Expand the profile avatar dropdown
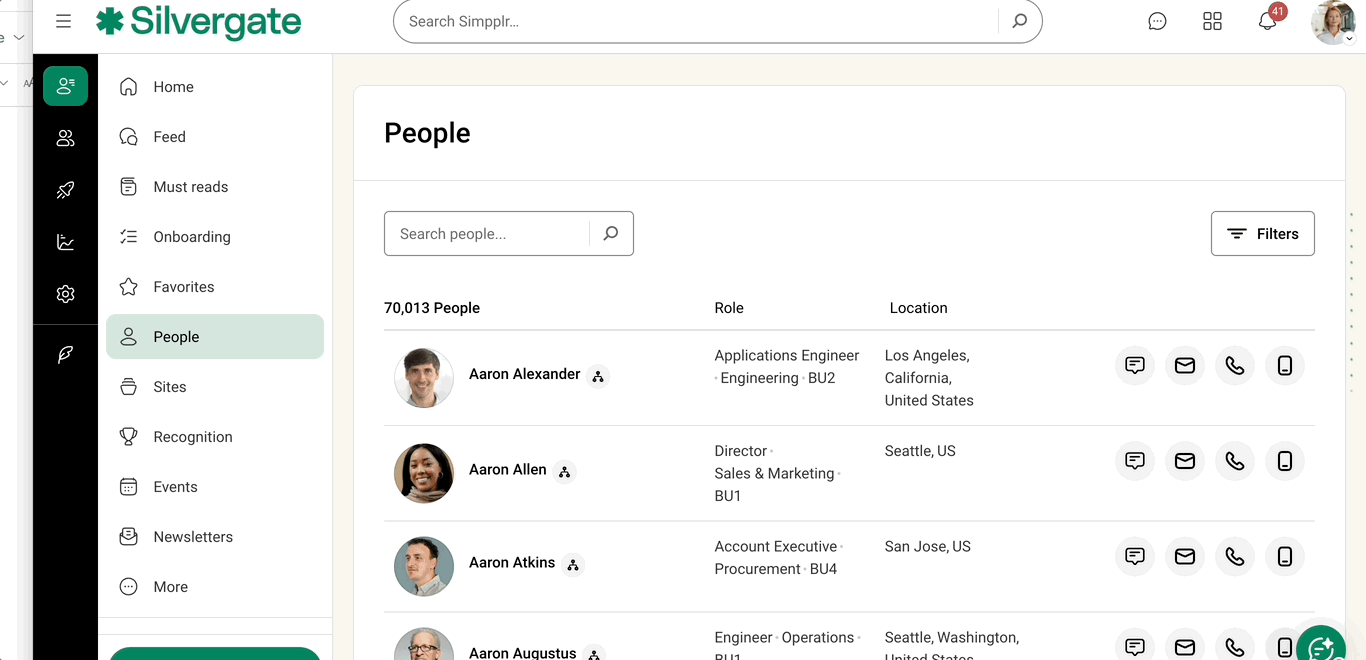The width and height of the screenshot is (1366, 660). 1332,22
